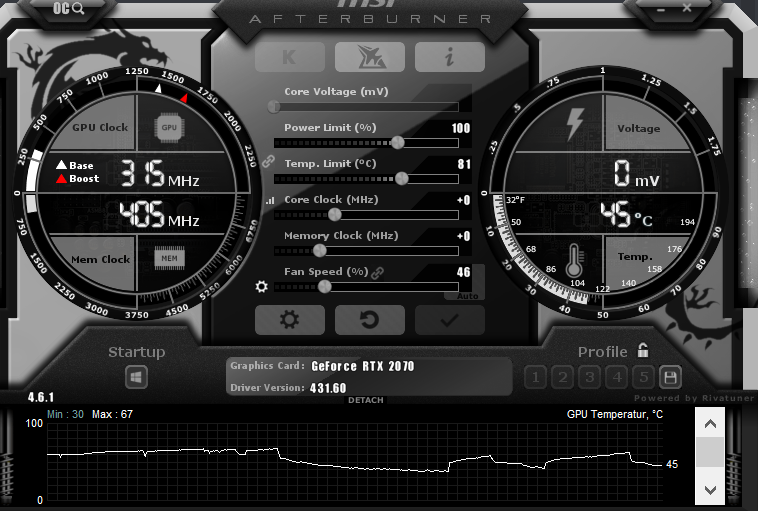Save profile with the floppy disk icon
The image size is (758, 511).
click(x=670, y=377)
